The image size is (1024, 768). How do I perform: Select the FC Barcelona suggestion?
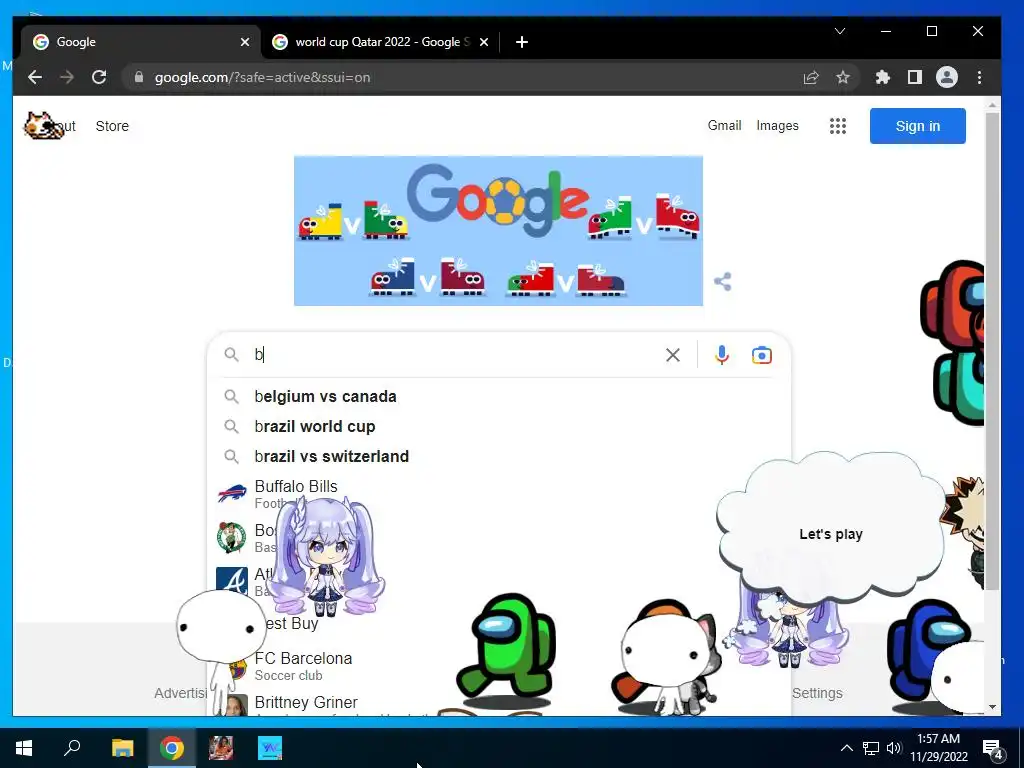(499, 665)
